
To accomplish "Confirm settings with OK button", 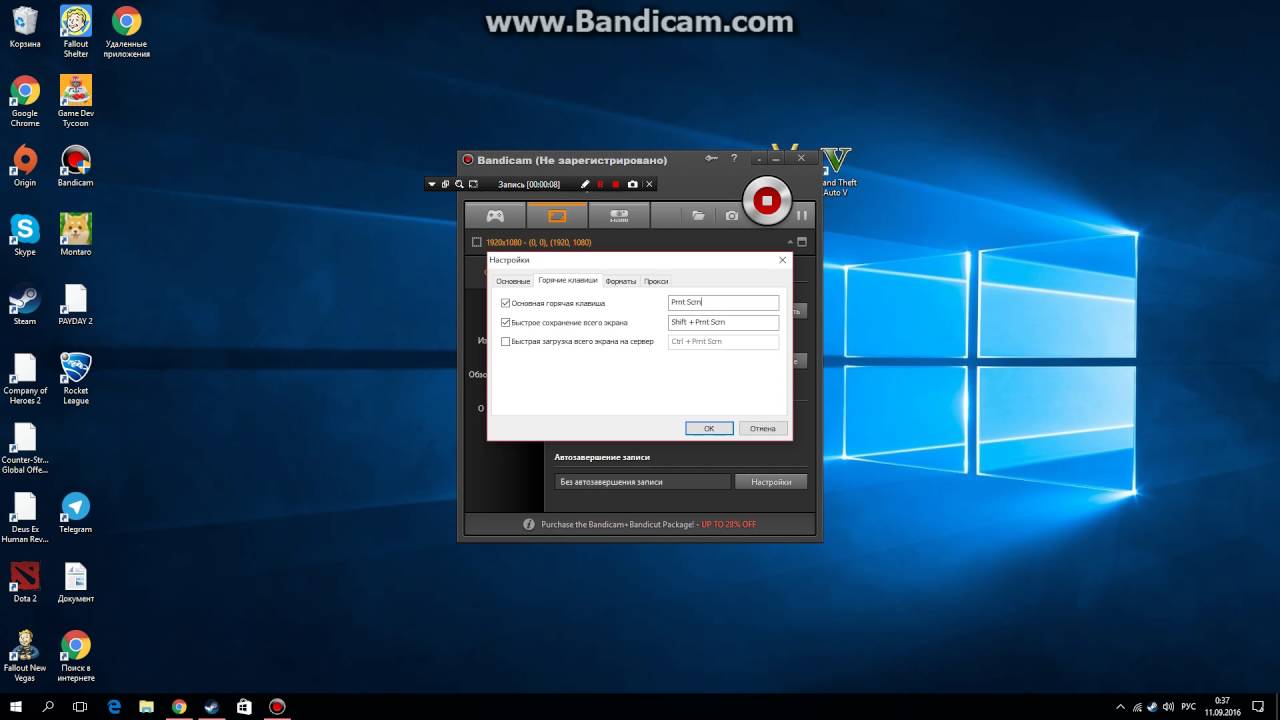I will point(709,428).
